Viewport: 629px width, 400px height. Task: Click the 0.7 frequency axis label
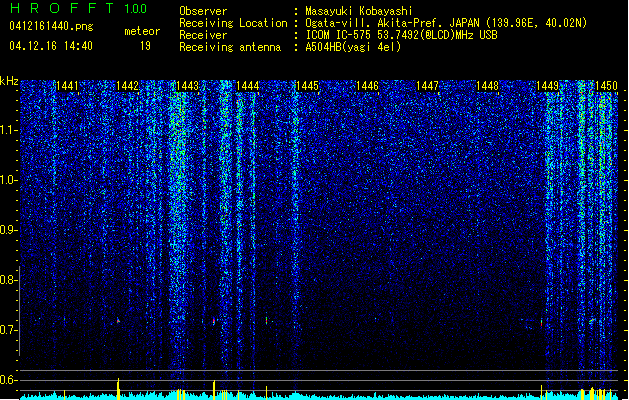[8, 330]
